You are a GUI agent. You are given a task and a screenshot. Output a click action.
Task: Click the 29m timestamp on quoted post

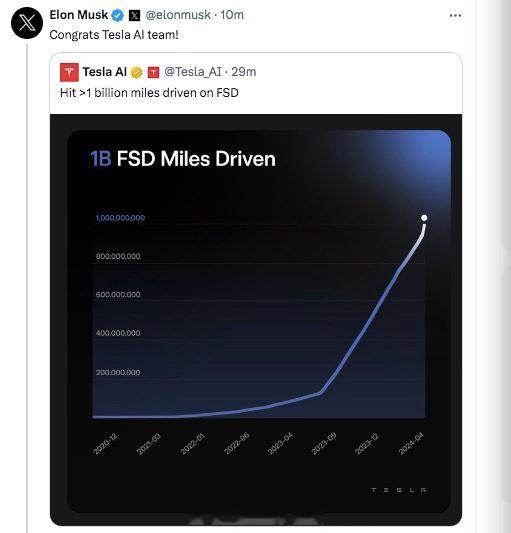click(244, 72)
